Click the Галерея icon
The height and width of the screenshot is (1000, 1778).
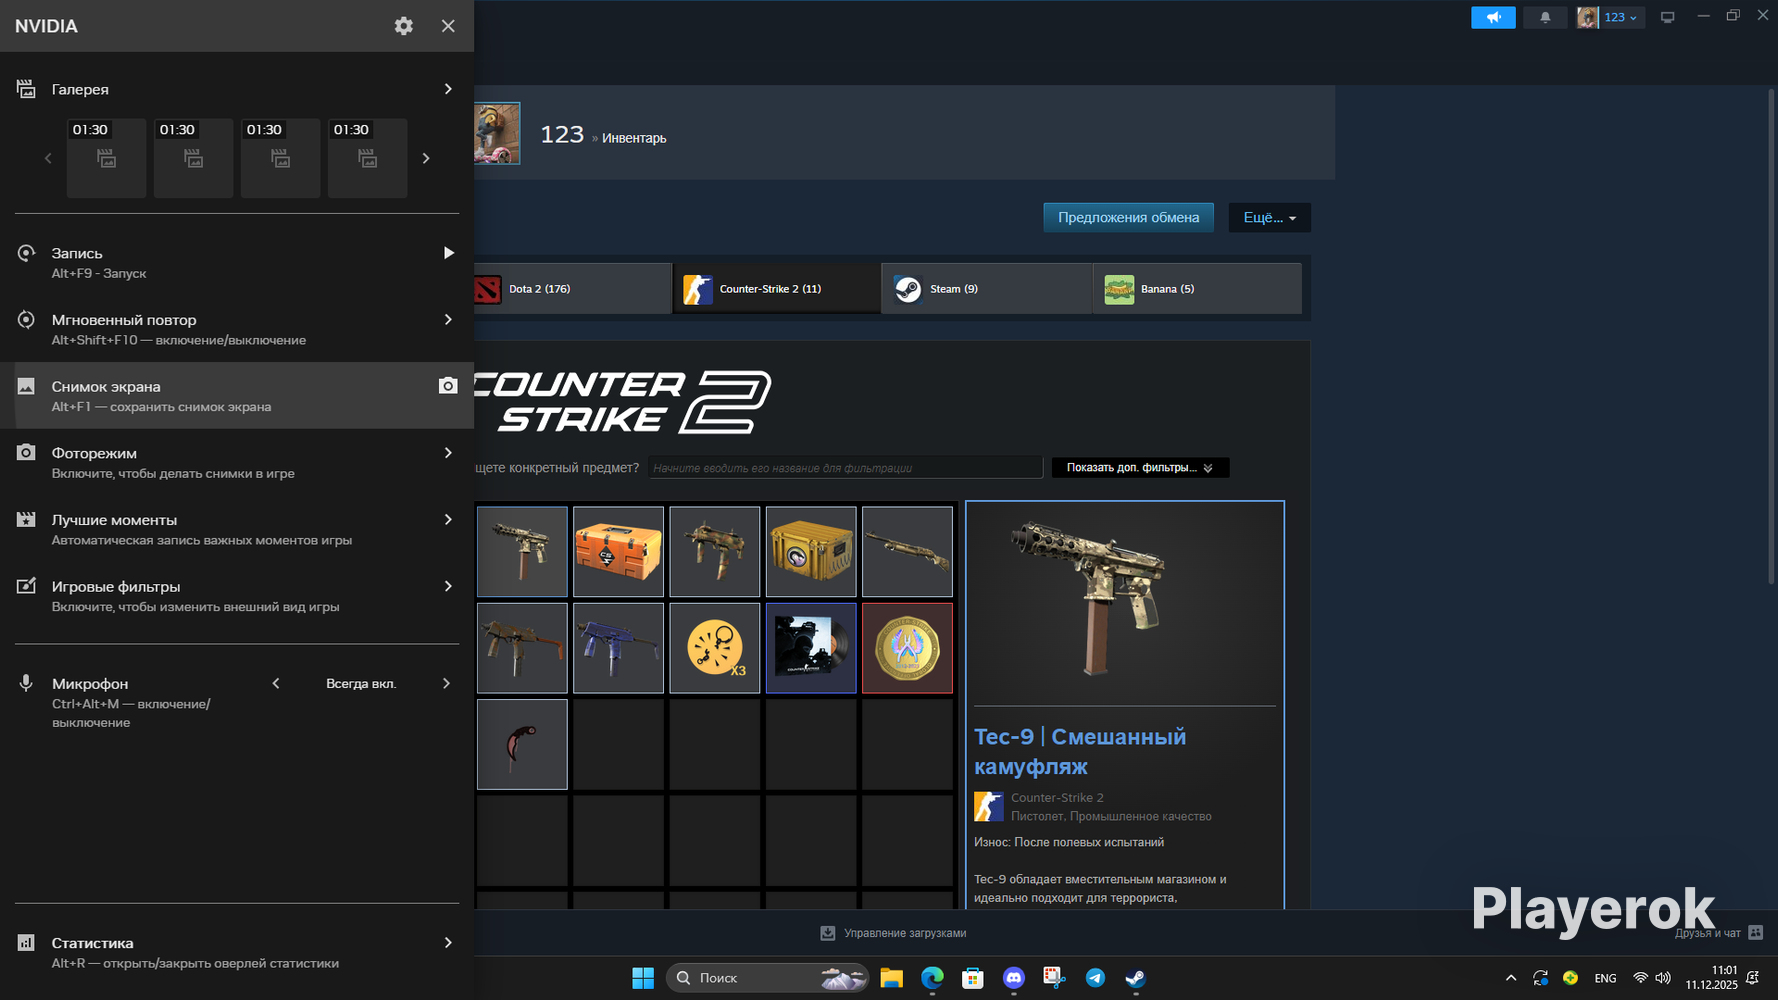point(26,89)
